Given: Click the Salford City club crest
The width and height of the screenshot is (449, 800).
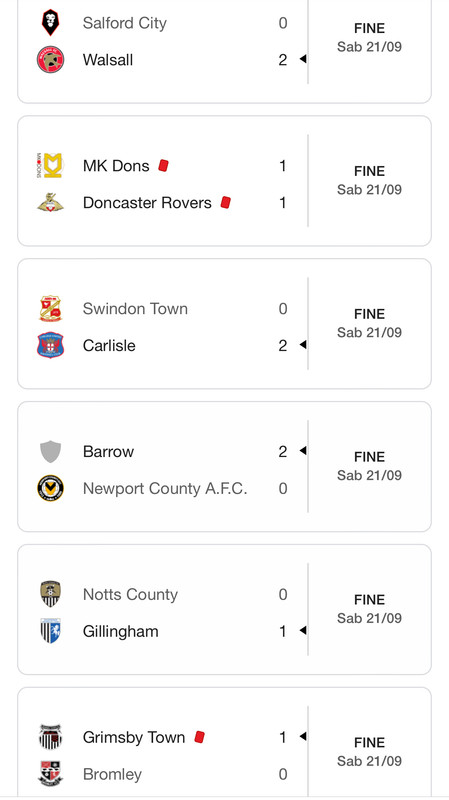Looking at the screenshot, I should (x=51, y=23).
